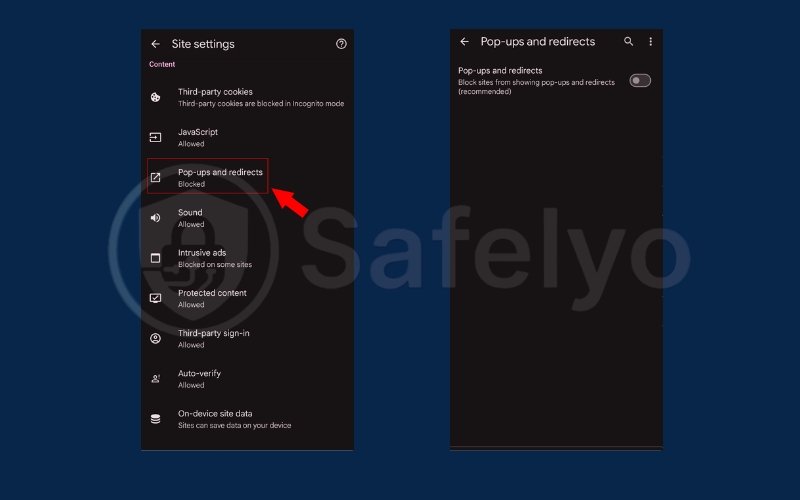The image size is (800, 500).
Task: Go back from Site settings screen
Action: coord(156,44)
